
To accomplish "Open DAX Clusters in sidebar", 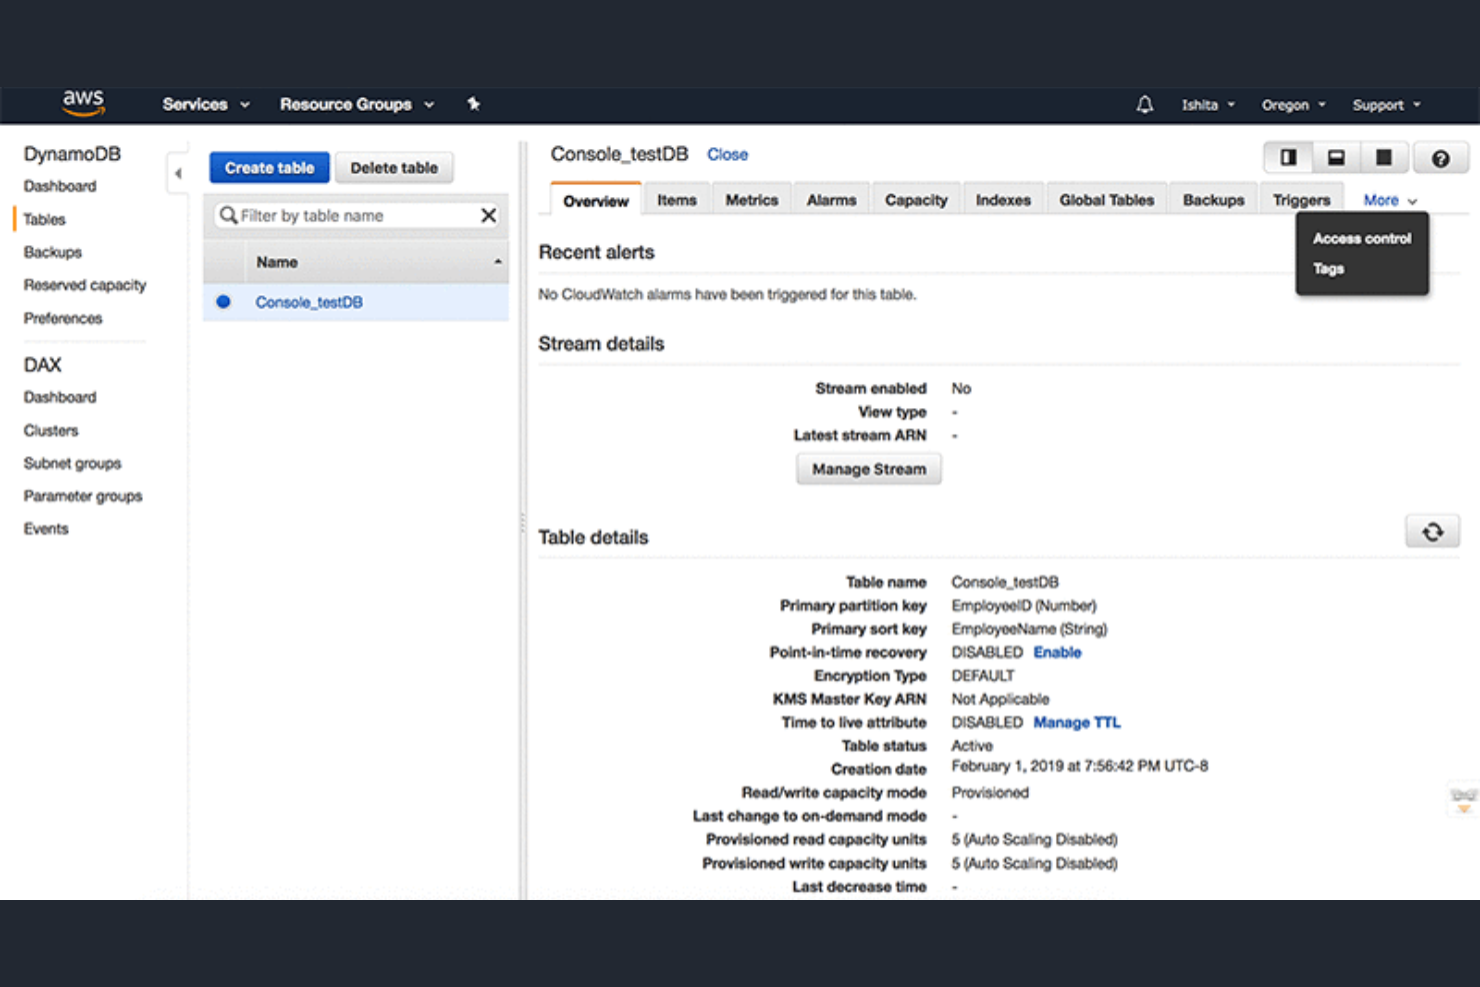I will pos(51,430).
